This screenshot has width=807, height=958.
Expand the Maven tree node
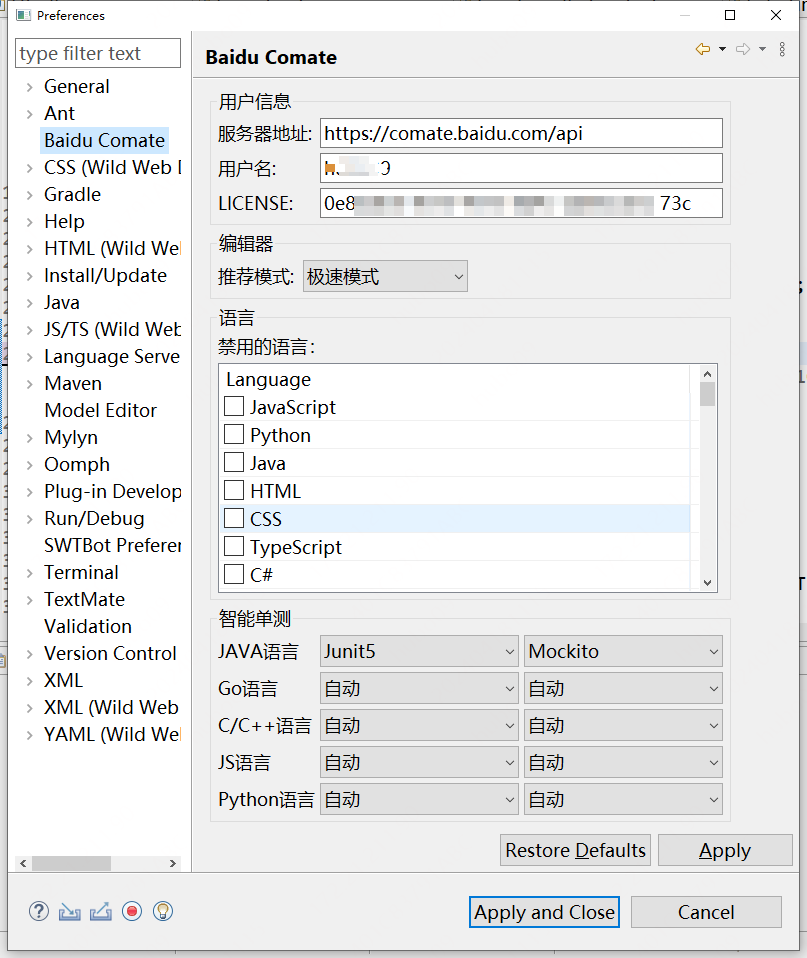29,384
